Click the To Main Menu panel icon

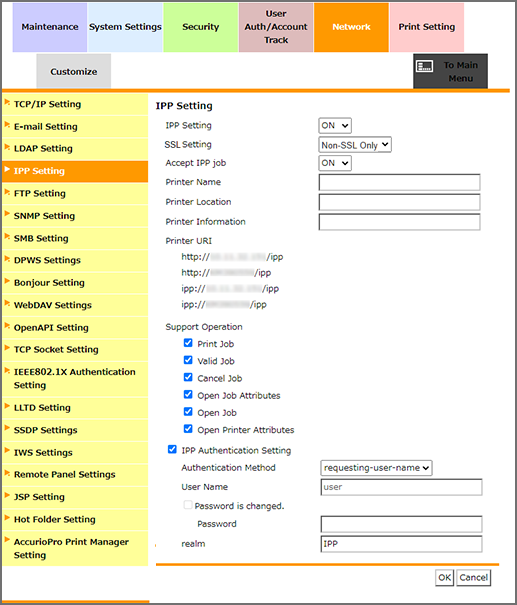click(424, 66)
